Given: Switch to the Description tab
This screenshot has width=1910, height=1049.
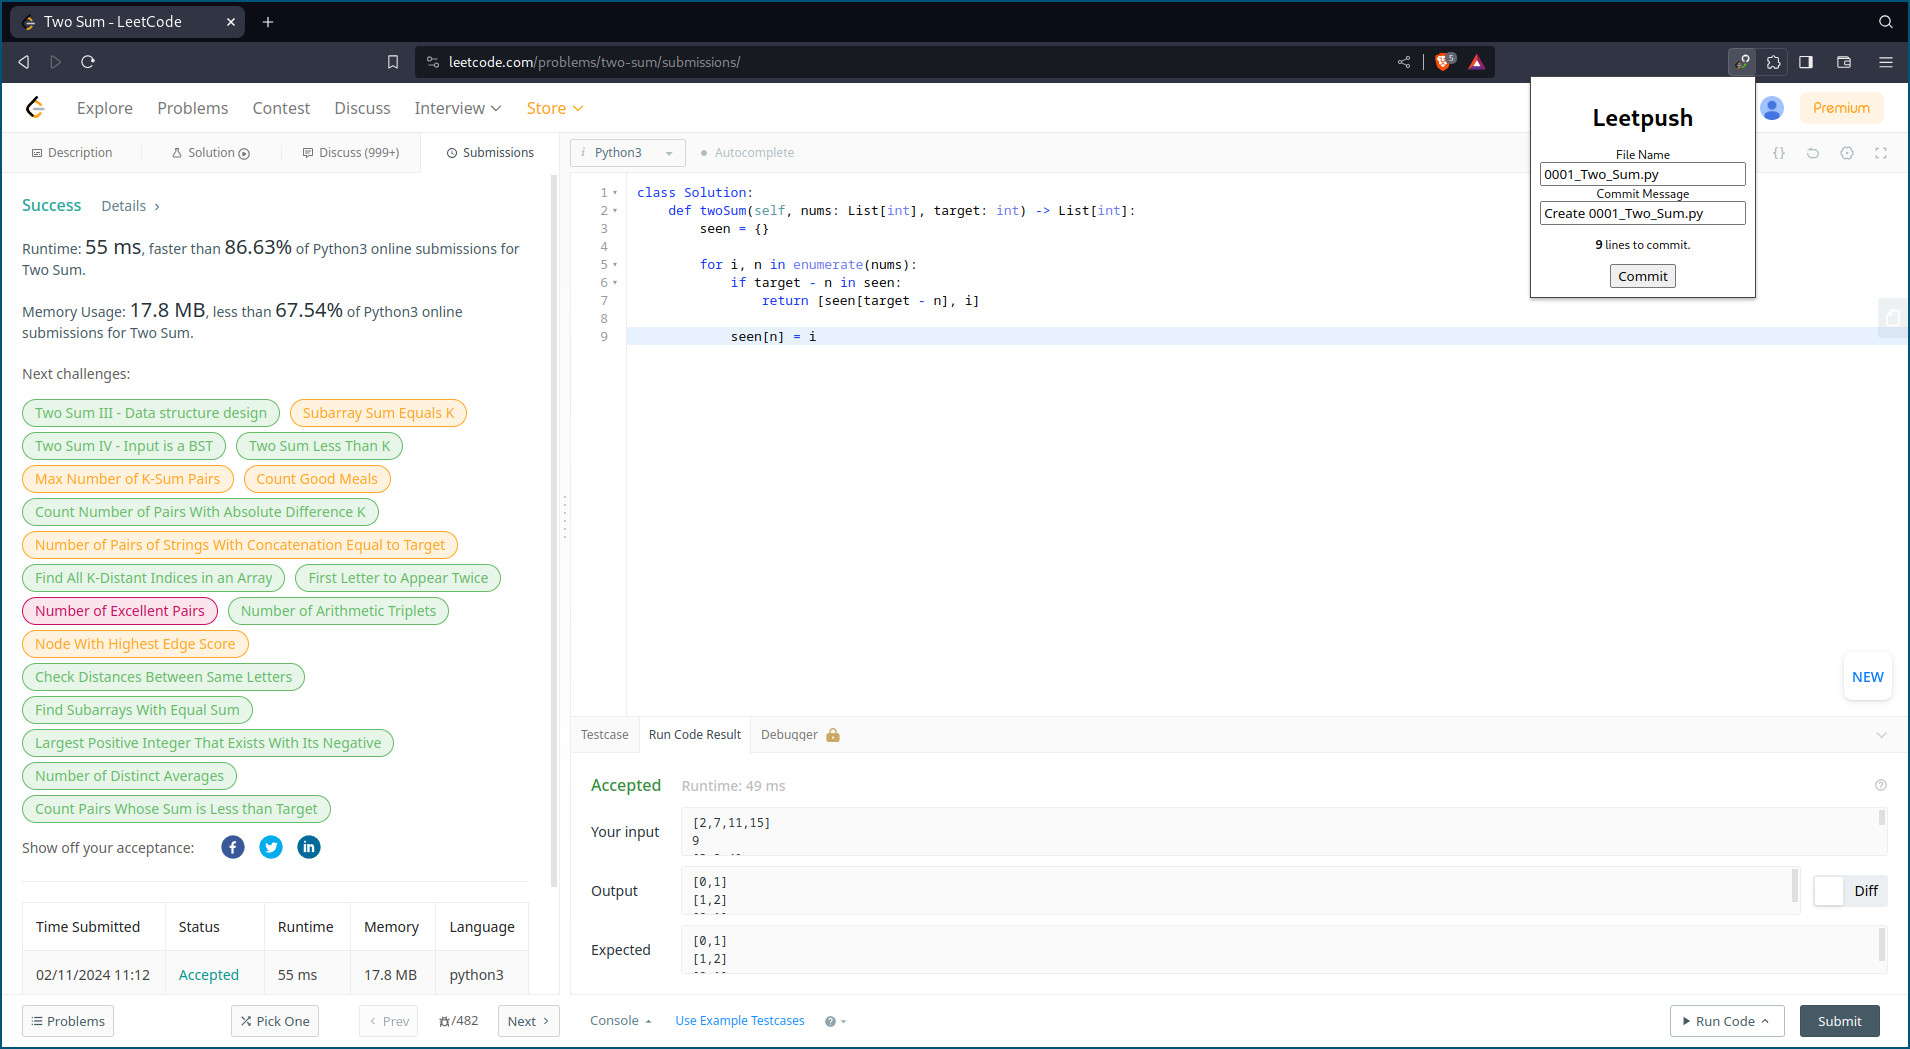Looking at the screenshot, I should pyautogui.click(x=71, y=153).
